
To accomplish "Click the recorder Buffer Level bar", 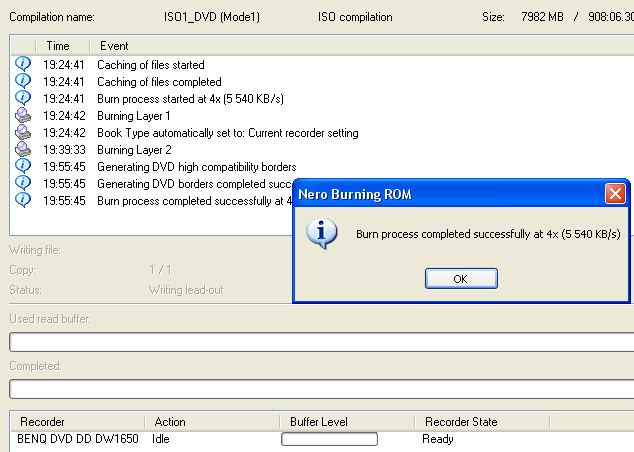I will [x=330, y=439].
